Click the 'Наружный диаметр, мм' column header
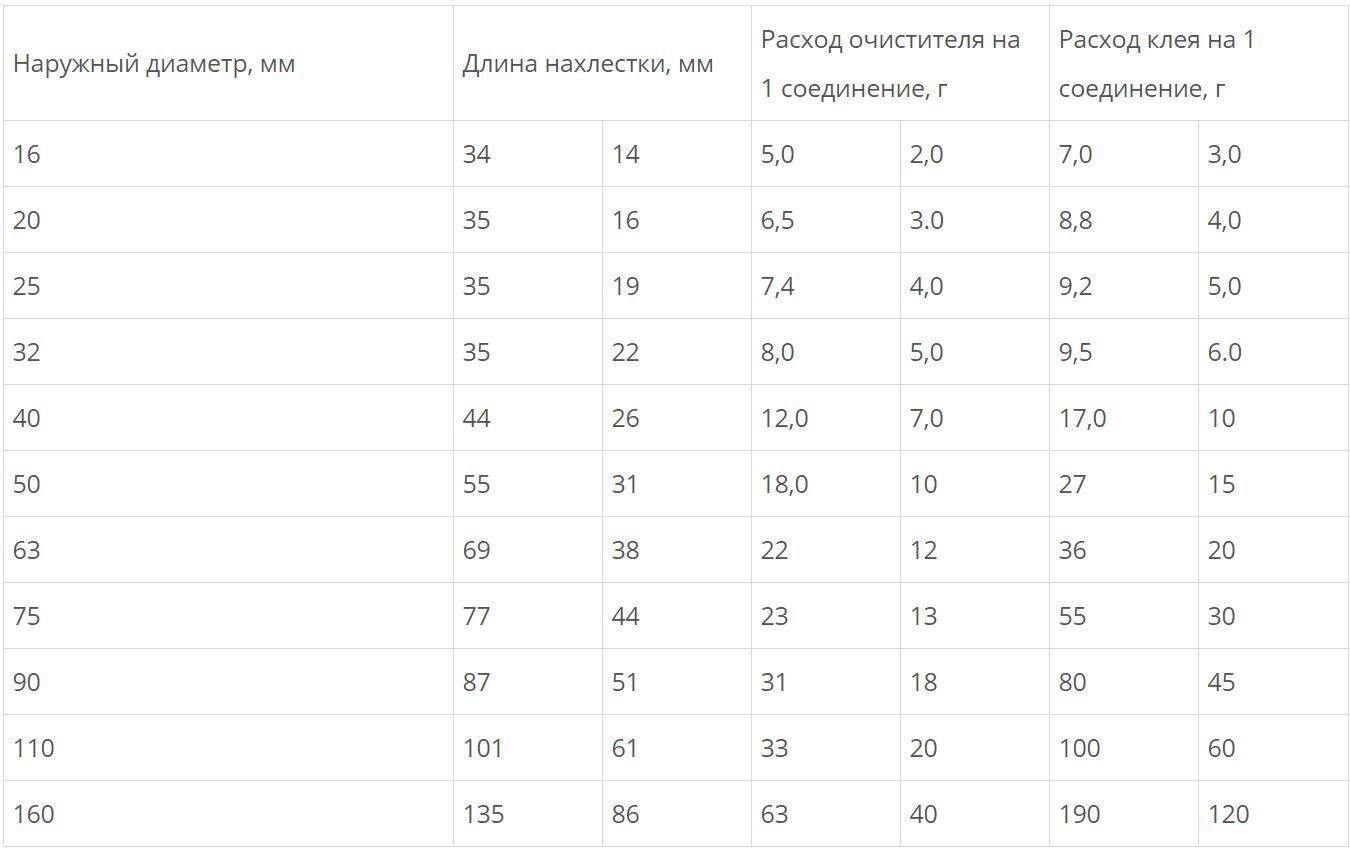Screen dimensions: 1350x851 click(154, 65)
